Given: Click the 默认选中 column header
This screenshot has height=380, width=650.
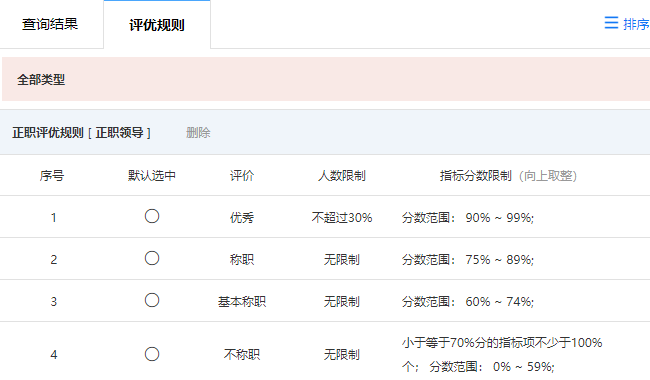Looking at the screenshot, I should click(x=152, y=176).
